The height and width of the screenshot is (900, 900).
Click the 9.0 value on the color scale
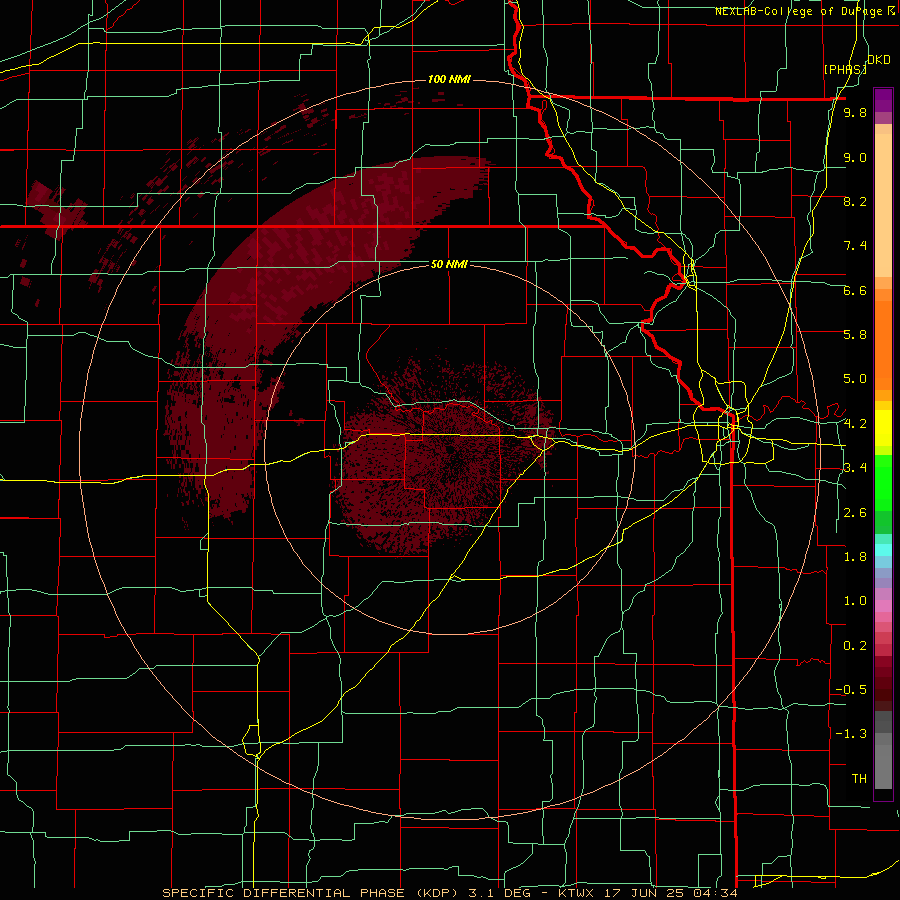(x=855, y=157)
